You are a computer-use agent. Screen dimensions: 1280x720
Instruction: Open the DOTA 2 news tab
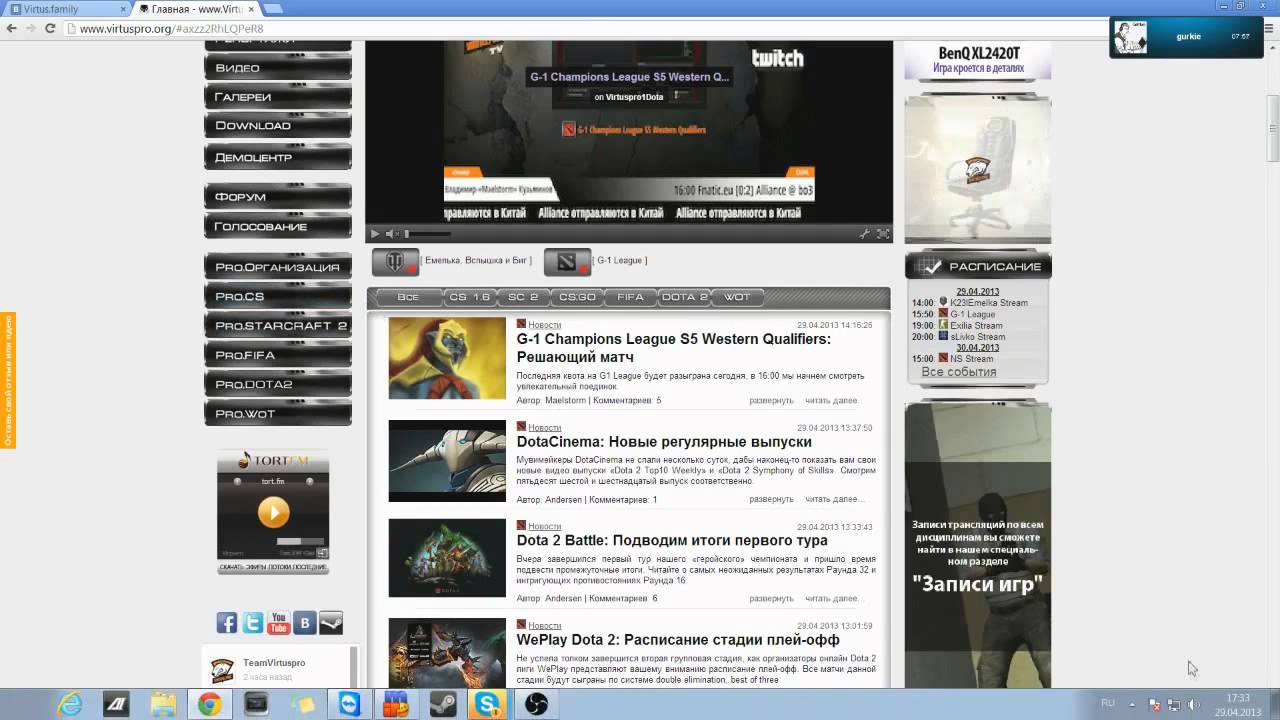(x=685, y=297)
